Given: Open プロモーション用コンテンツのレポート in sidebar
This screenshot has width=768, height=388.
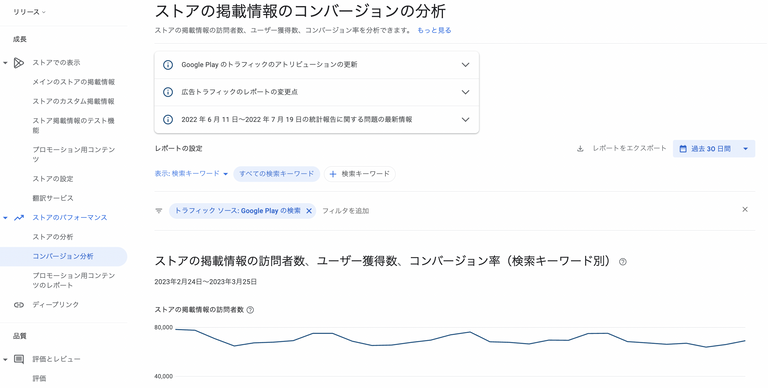Looking at the screenshot, I should pos(74,280).
